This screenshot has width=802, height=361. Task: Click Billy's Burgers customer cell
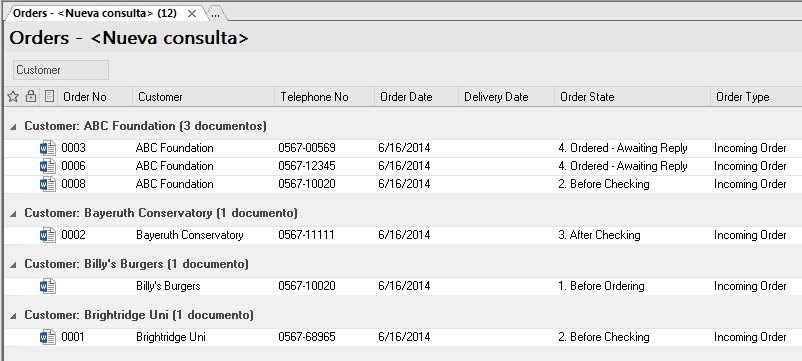(168, 286)
